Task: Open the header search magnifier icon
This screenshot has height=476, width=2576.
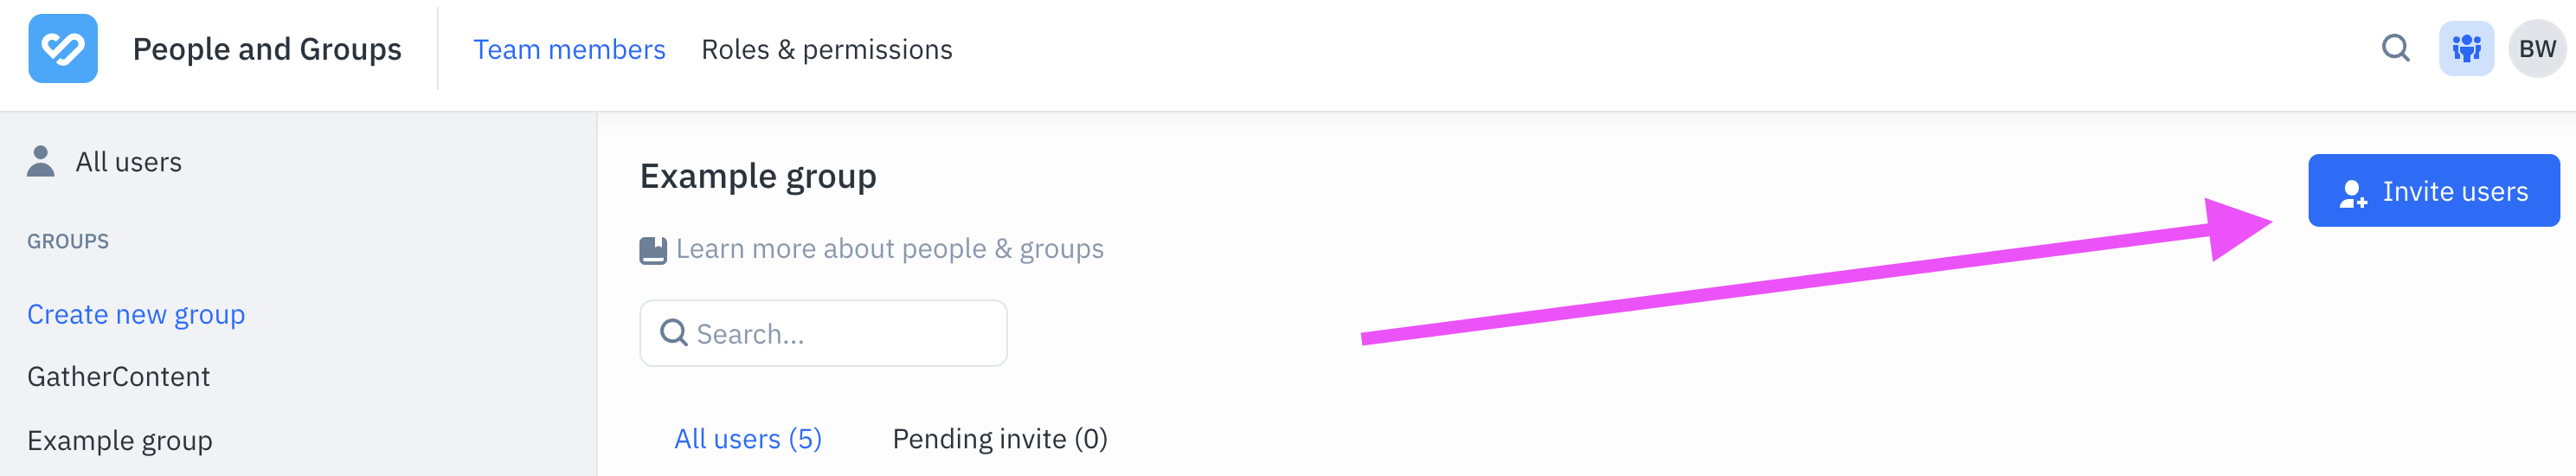Action: tap(2395, 49)
